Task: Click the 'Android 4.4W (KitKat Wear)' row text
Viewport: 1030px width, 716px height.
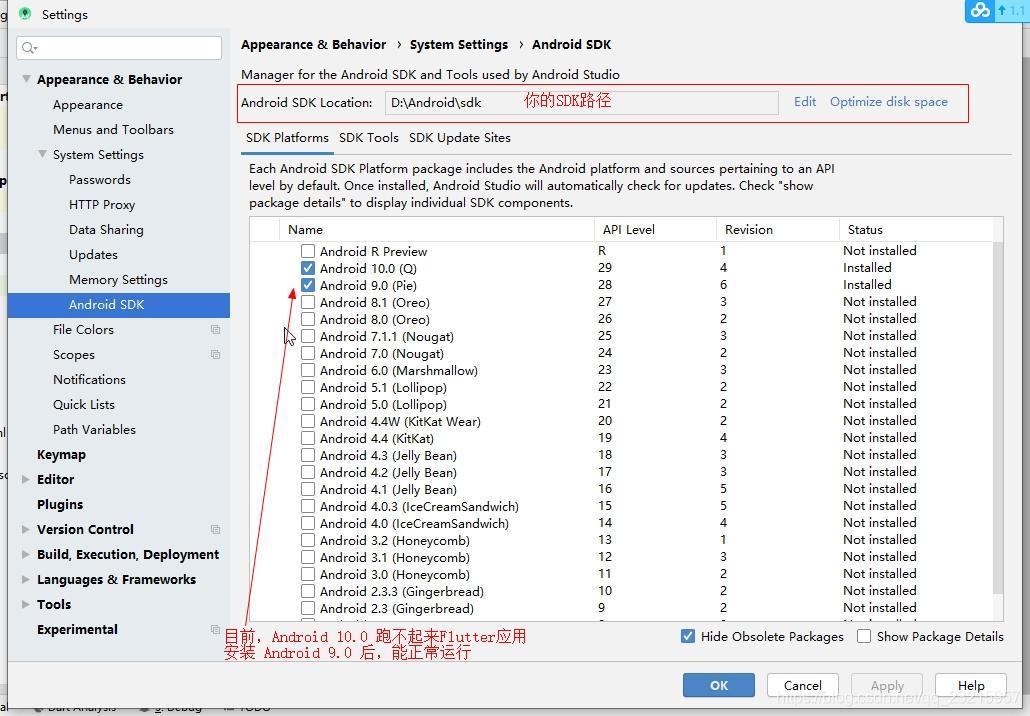Action: [x=400, y=422]
